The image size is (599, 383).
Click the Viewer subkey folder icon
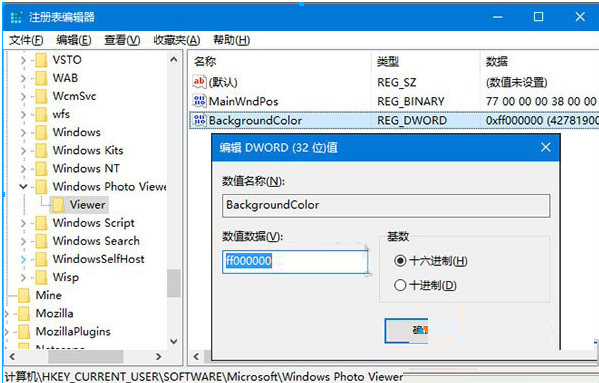click(x=58, y=205)
